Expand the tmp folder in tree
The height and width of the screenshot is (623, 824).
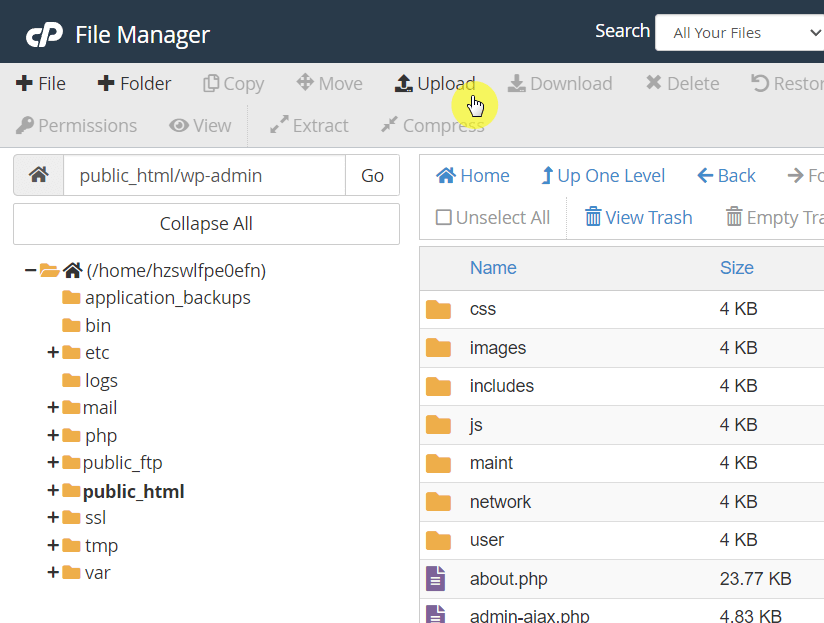click(53, 545)
